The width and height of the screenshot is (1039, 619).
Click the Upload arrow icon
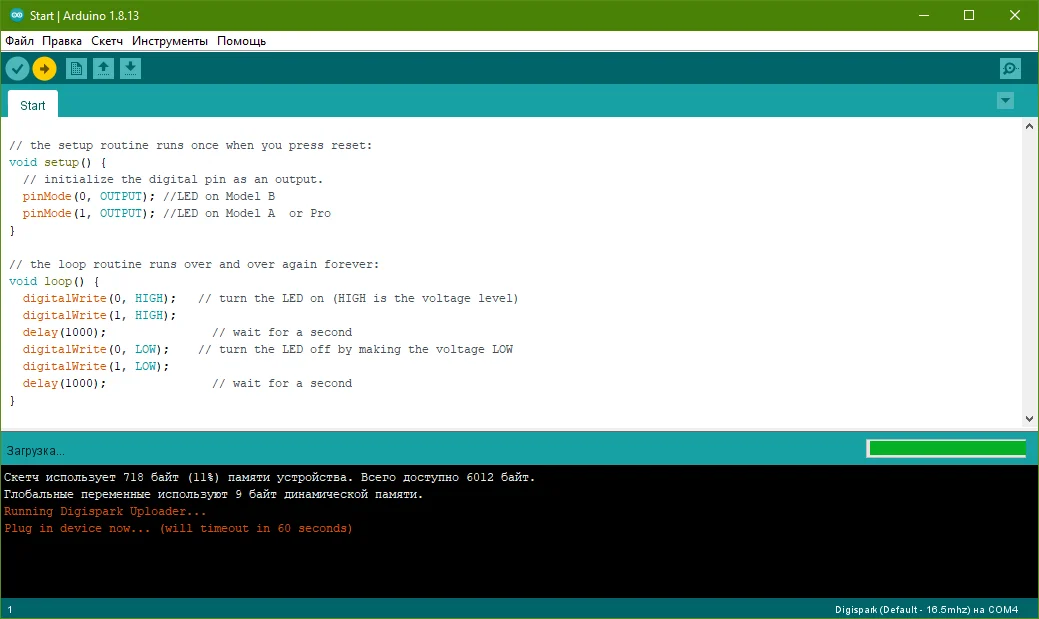(x=44, y=68)
